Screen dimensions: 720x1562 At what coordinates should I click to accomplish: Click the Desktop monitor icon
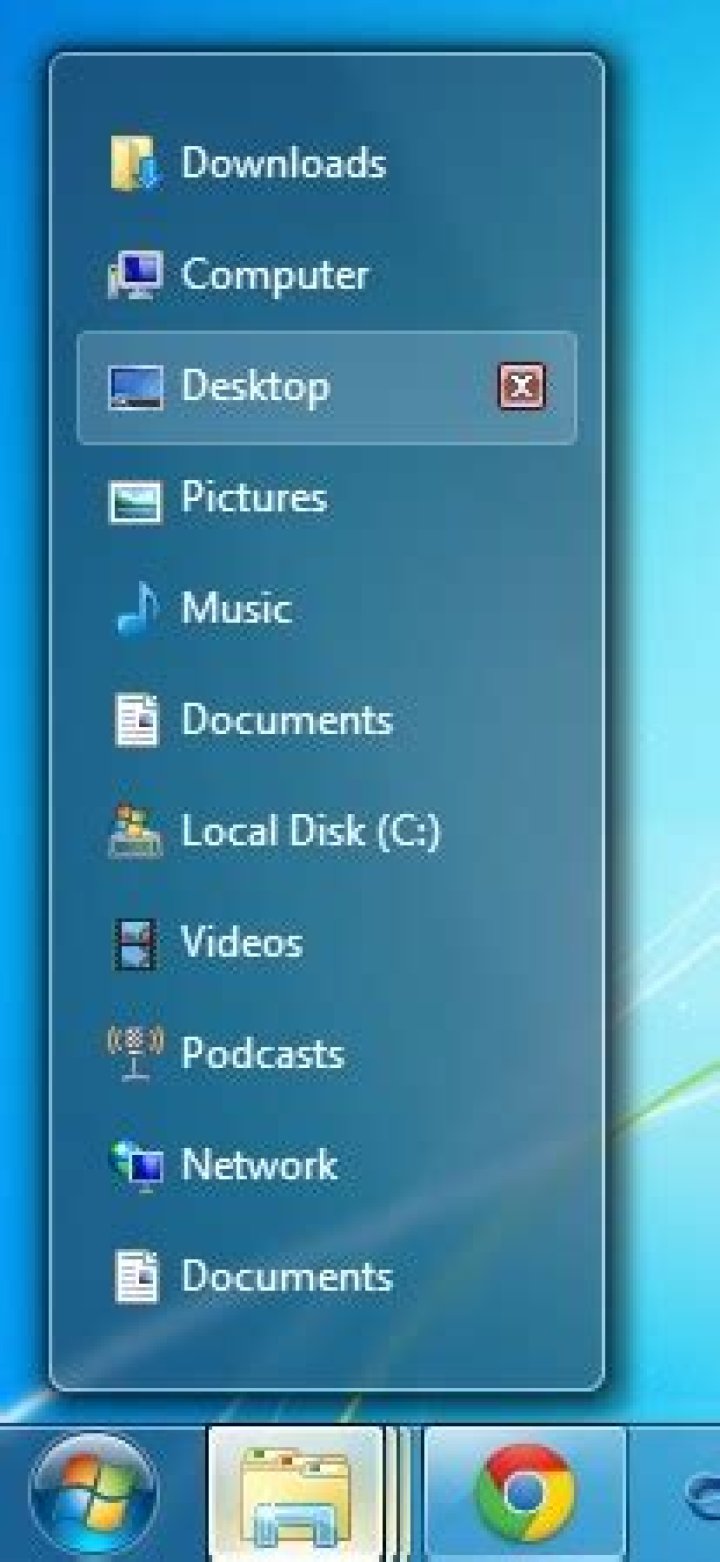[134, 387]
